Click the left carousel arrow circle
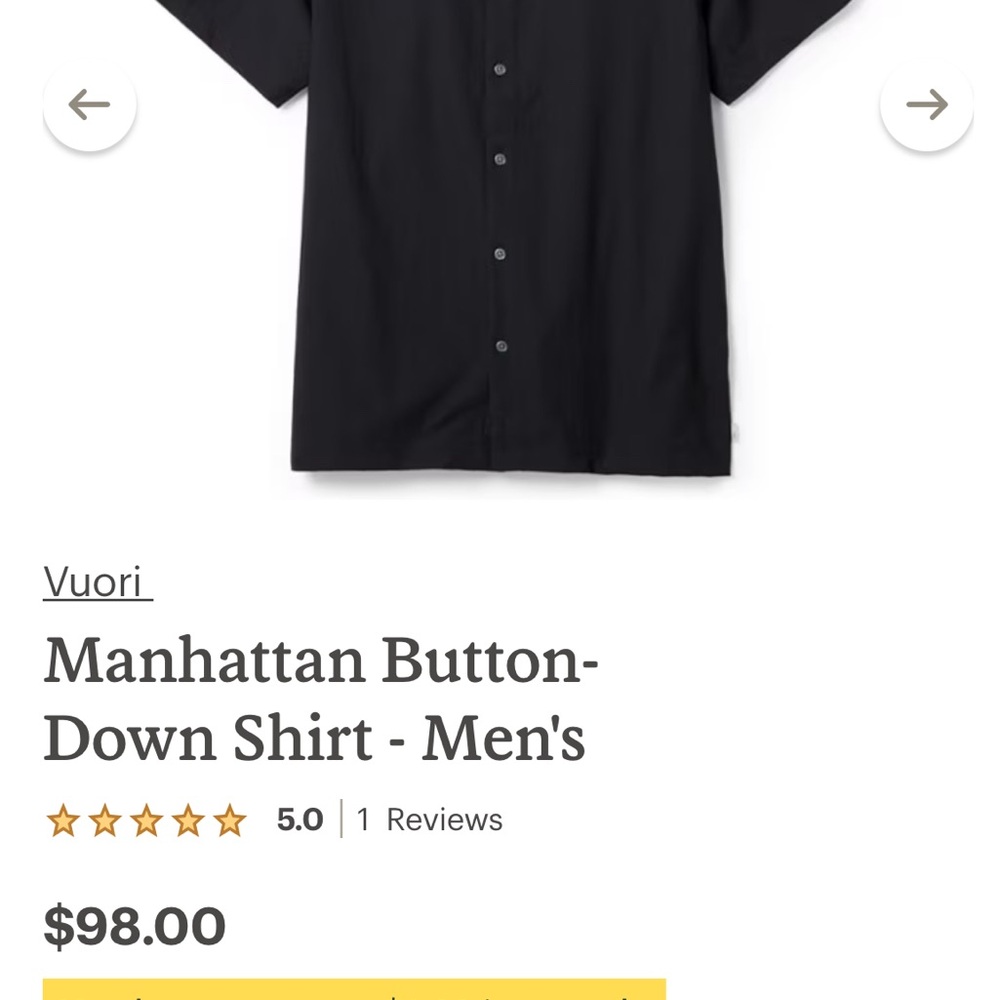The width and height of the screenshot is (1000, 1000). tap(89, 103)
